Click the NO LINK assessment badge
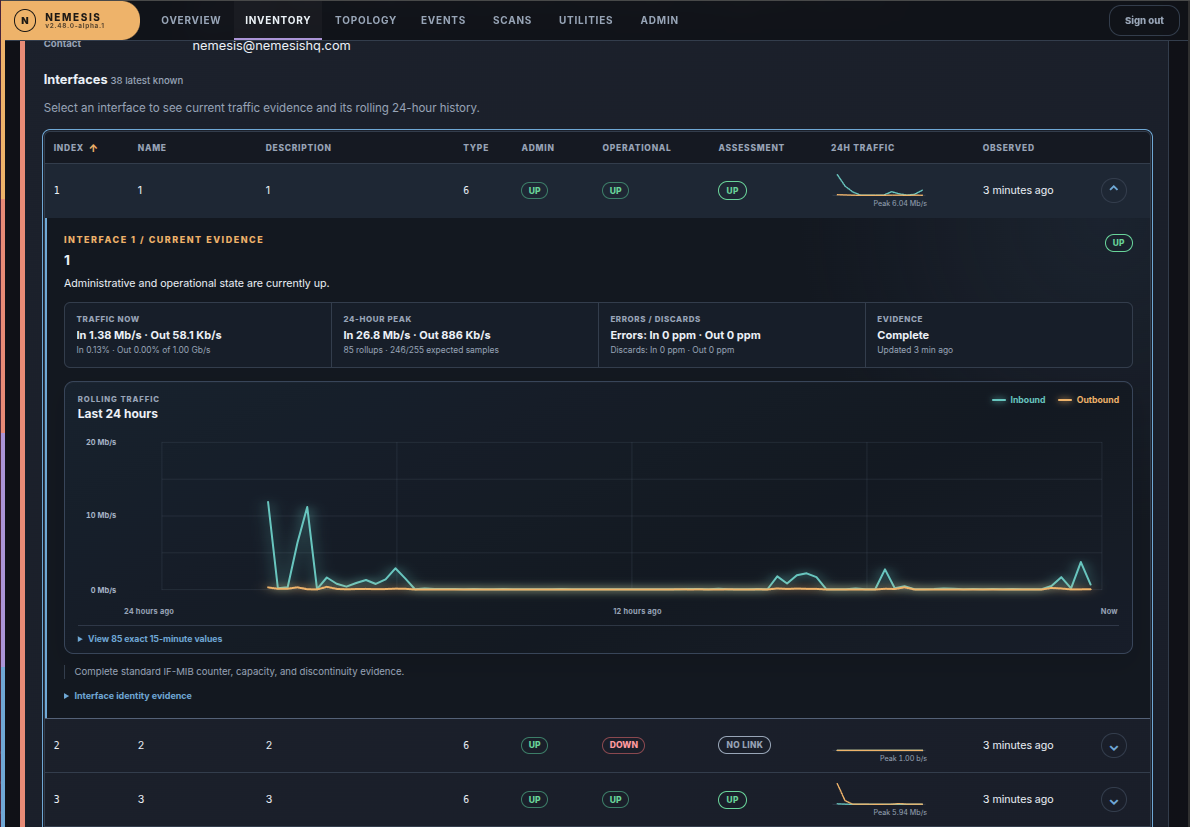 tap(744, 745)
